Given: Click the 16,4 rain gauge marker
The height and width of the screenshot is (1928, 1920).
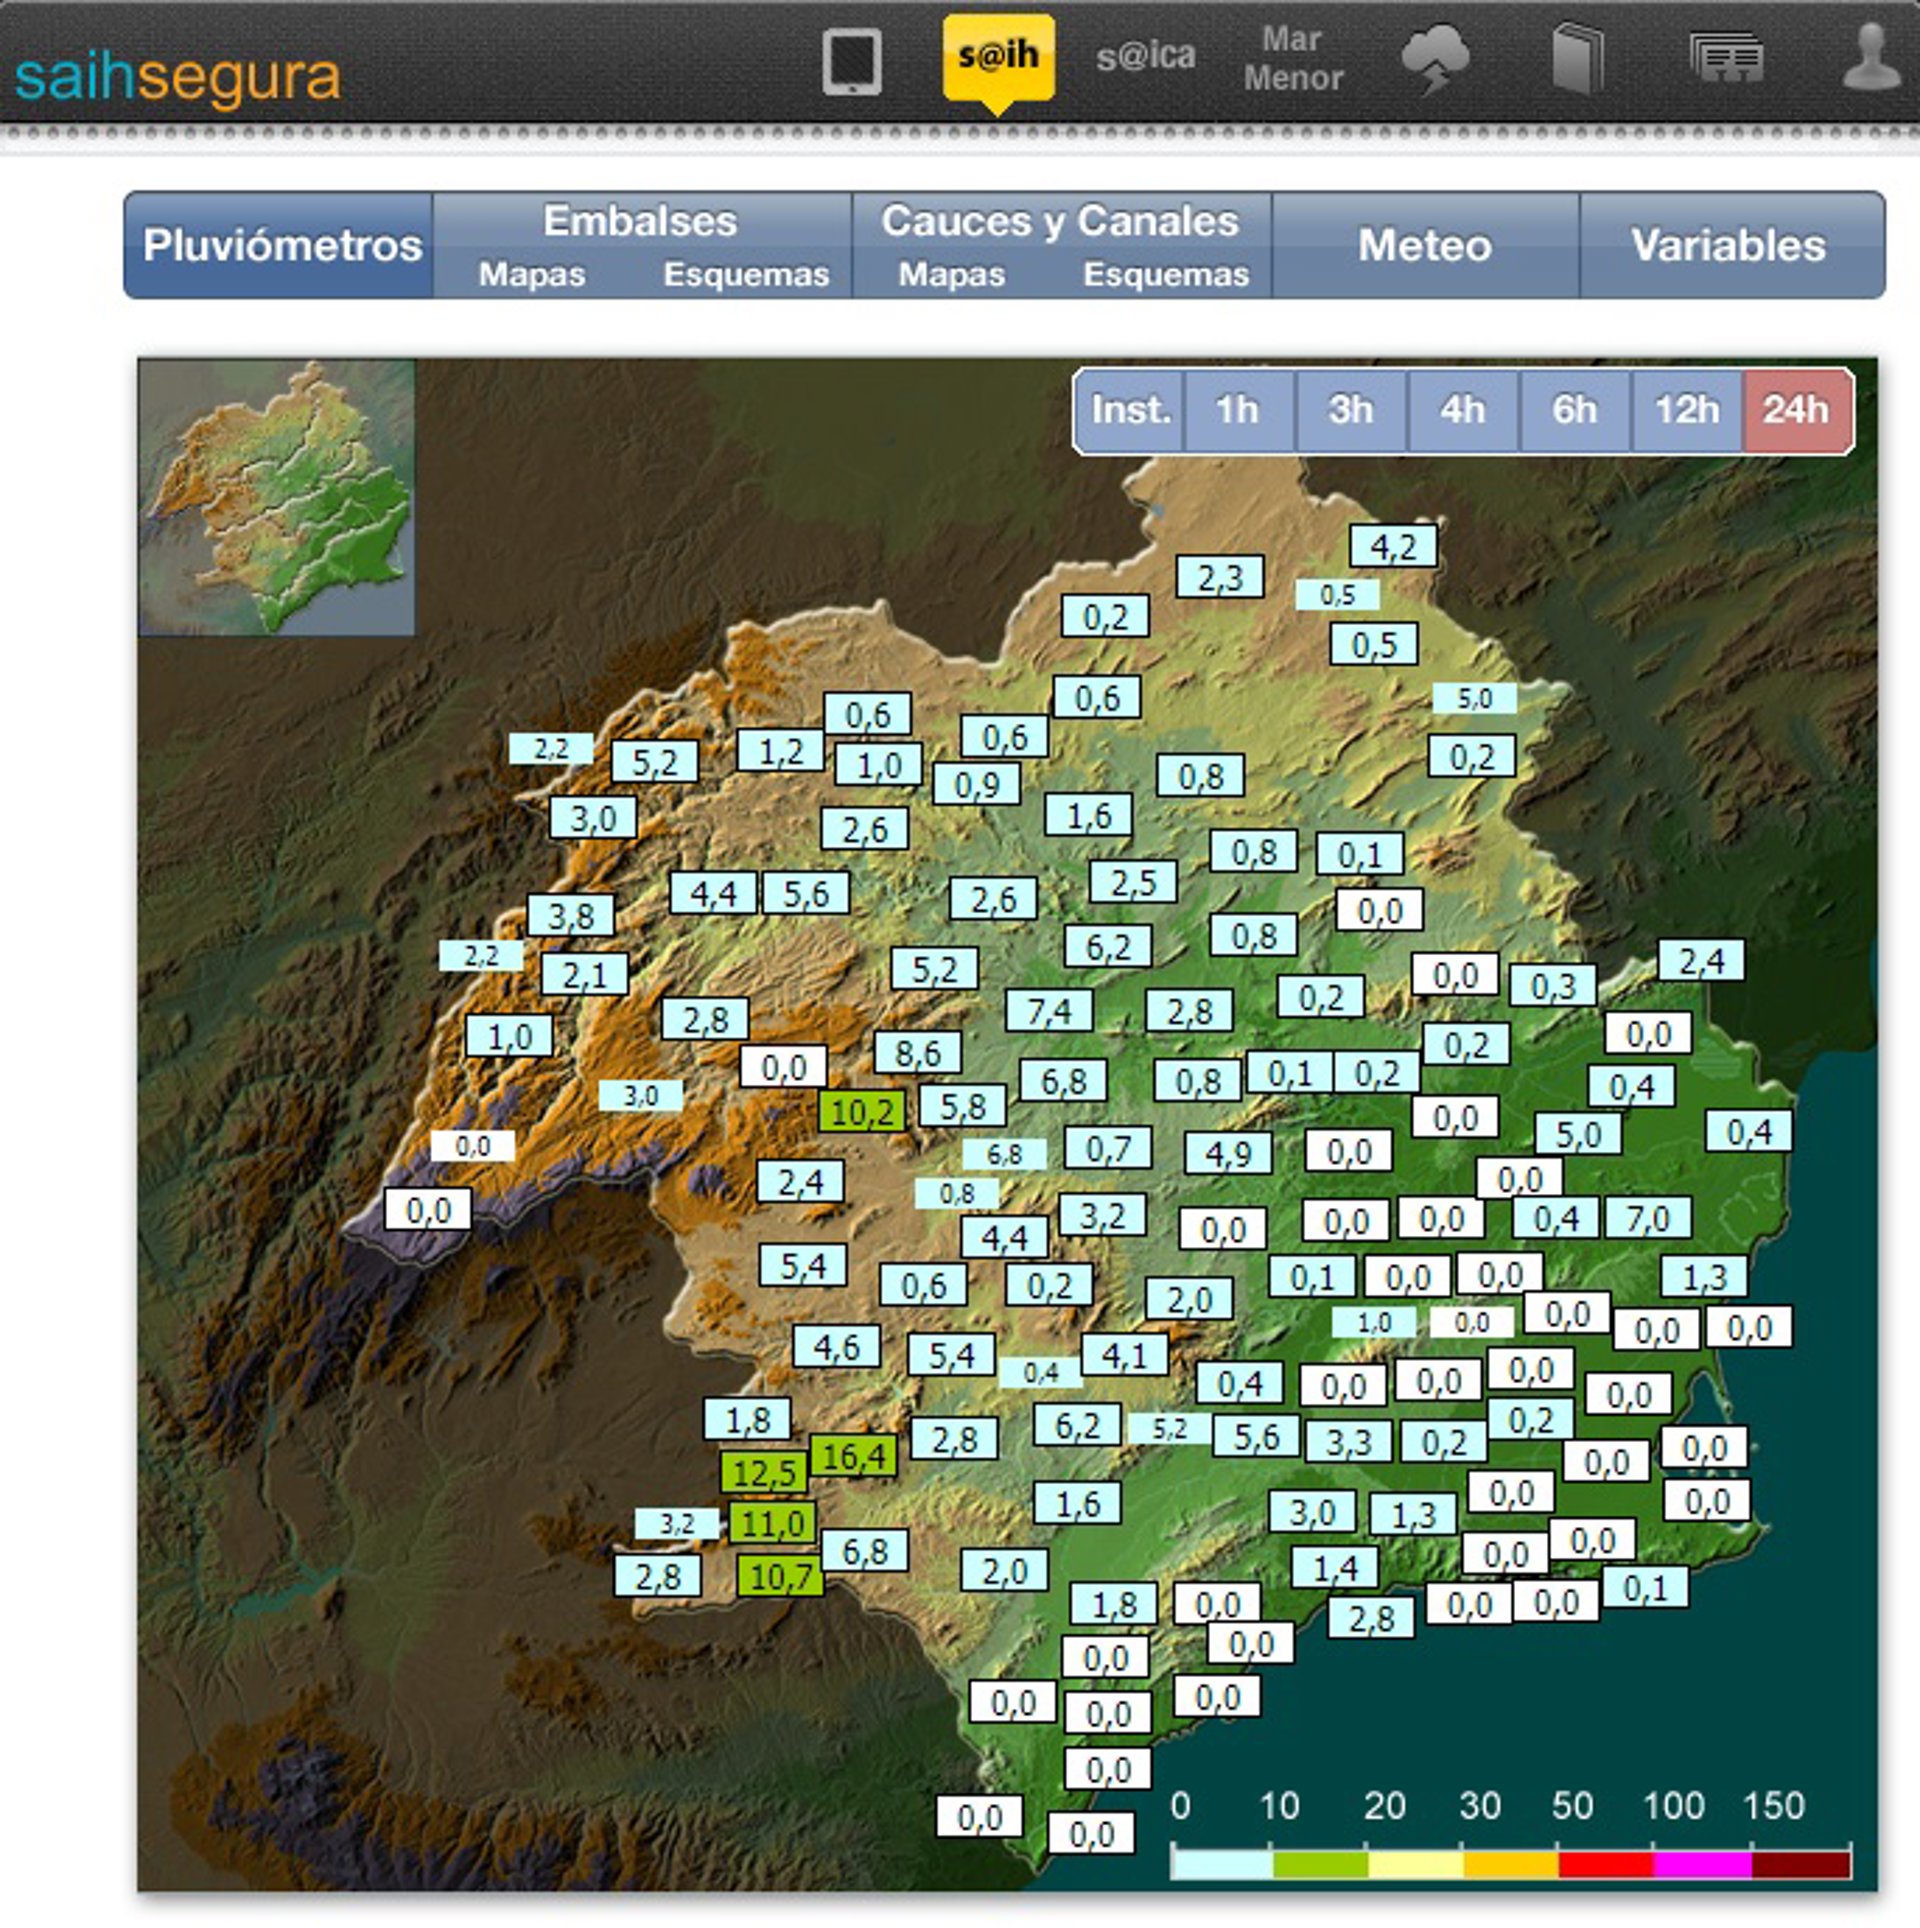Looking at the screenshot, I should pos(853,1456).
